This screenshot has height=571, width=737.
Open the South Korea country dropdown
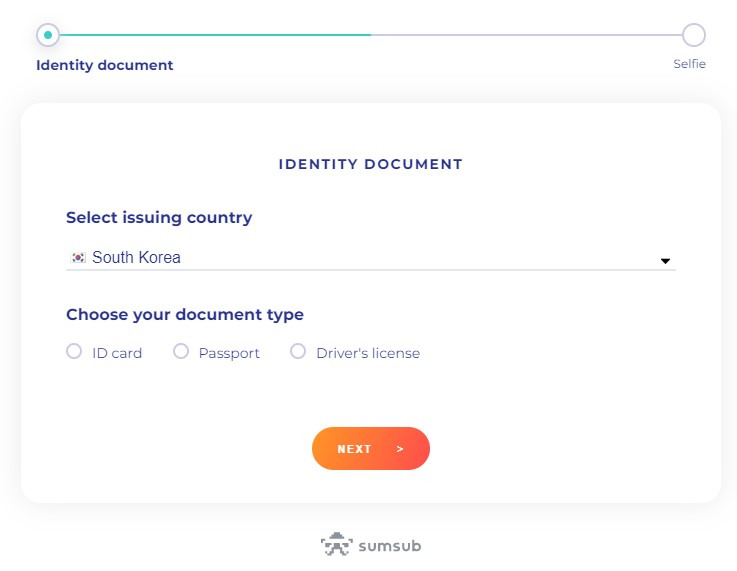(371, 258)
